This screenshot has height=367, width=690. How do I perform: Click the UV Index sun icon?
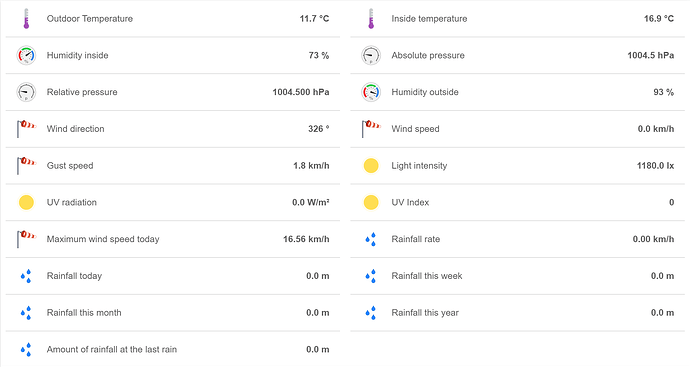click(x=371, y=202)
